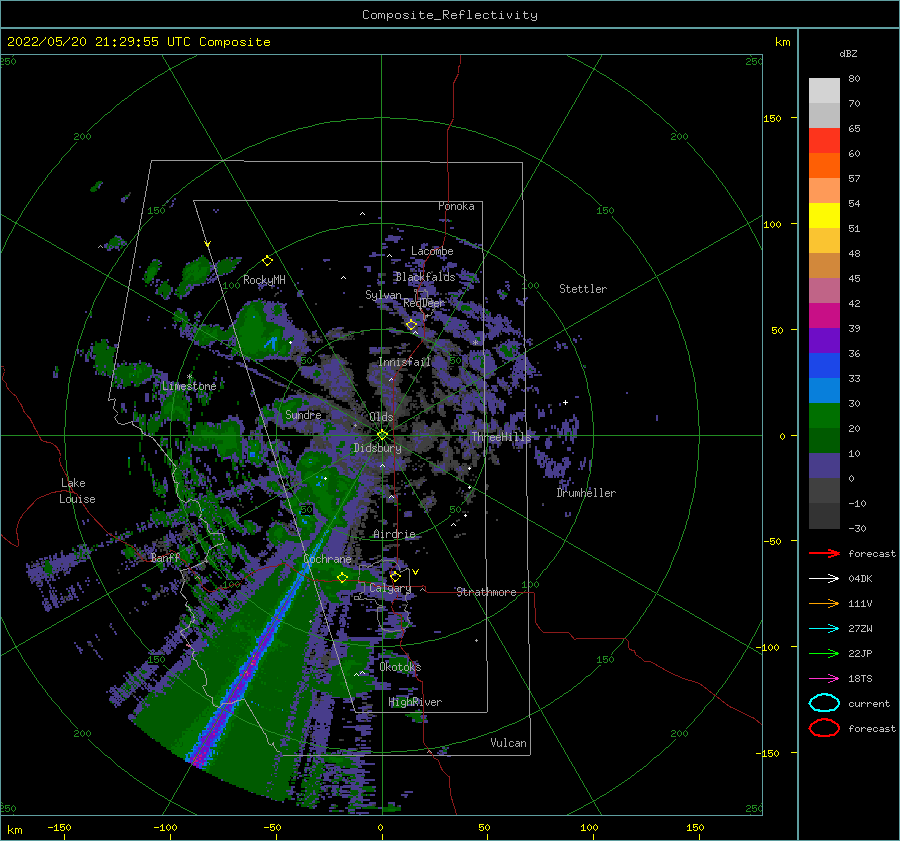Screen dimensions: 900x841
Task: Click the Lake Louise label
Action: coord(77,491)
